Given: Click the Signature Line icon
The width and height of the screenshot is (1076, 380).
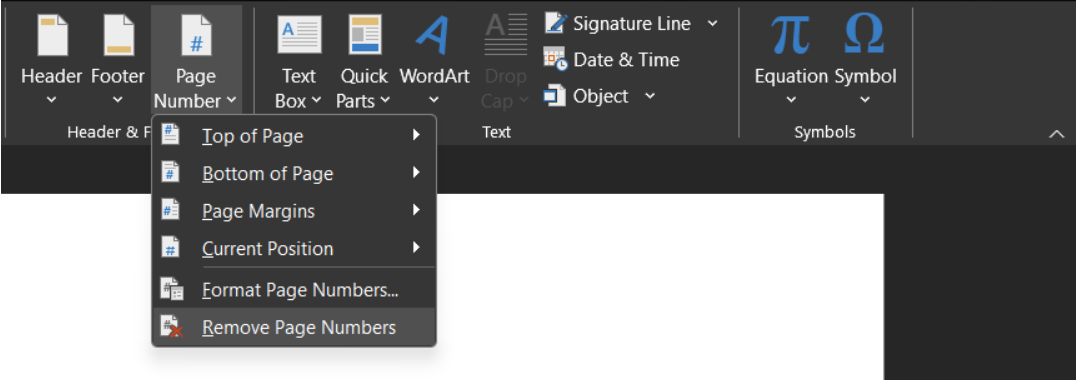Looking at the screenshot, I should click(556, 23).
